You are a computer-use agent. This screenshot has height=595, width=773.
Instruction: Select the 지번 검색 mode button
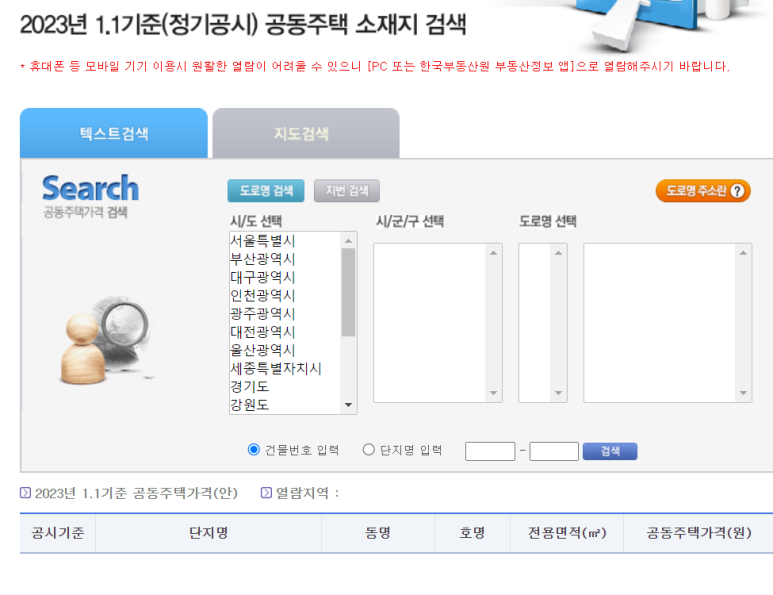(347, 191)
